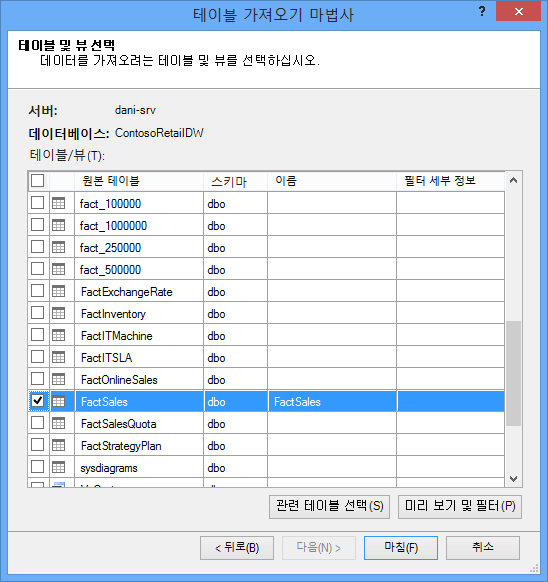Image resolution: width=548 pixels, height=582 pixels.
Task: Check the FactSalesQuota checkbox
Action: 37,423
